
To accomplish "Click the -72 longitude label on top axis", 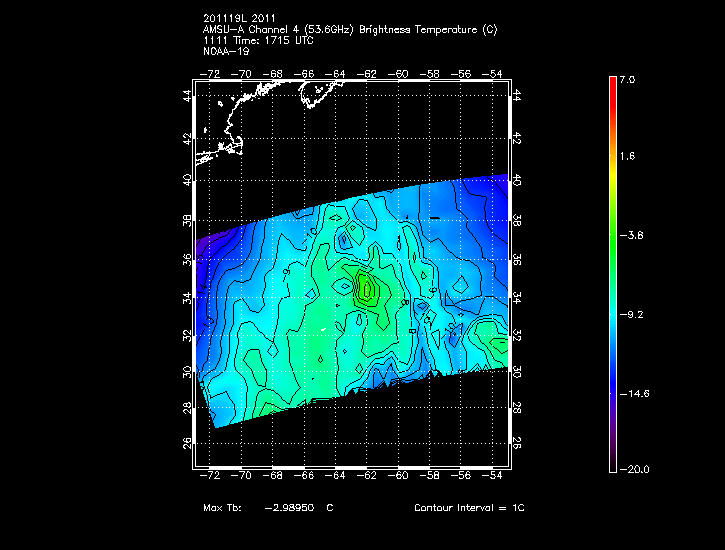I will pos(211,74).
